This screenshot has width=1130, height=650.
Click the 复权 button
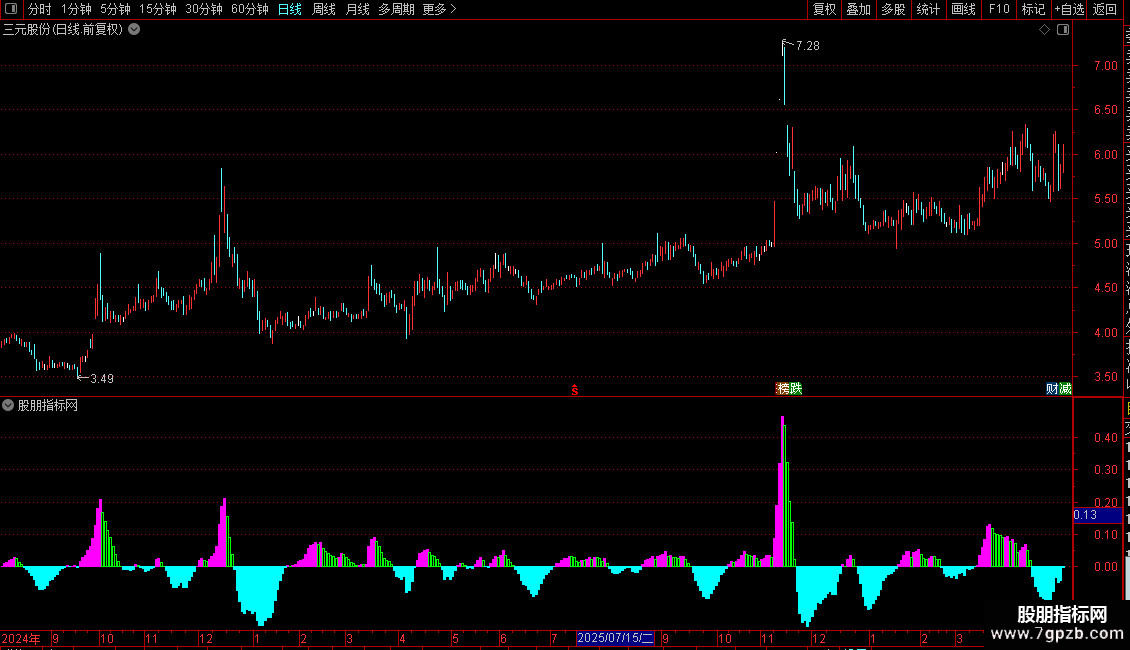(x=824, y=9)
